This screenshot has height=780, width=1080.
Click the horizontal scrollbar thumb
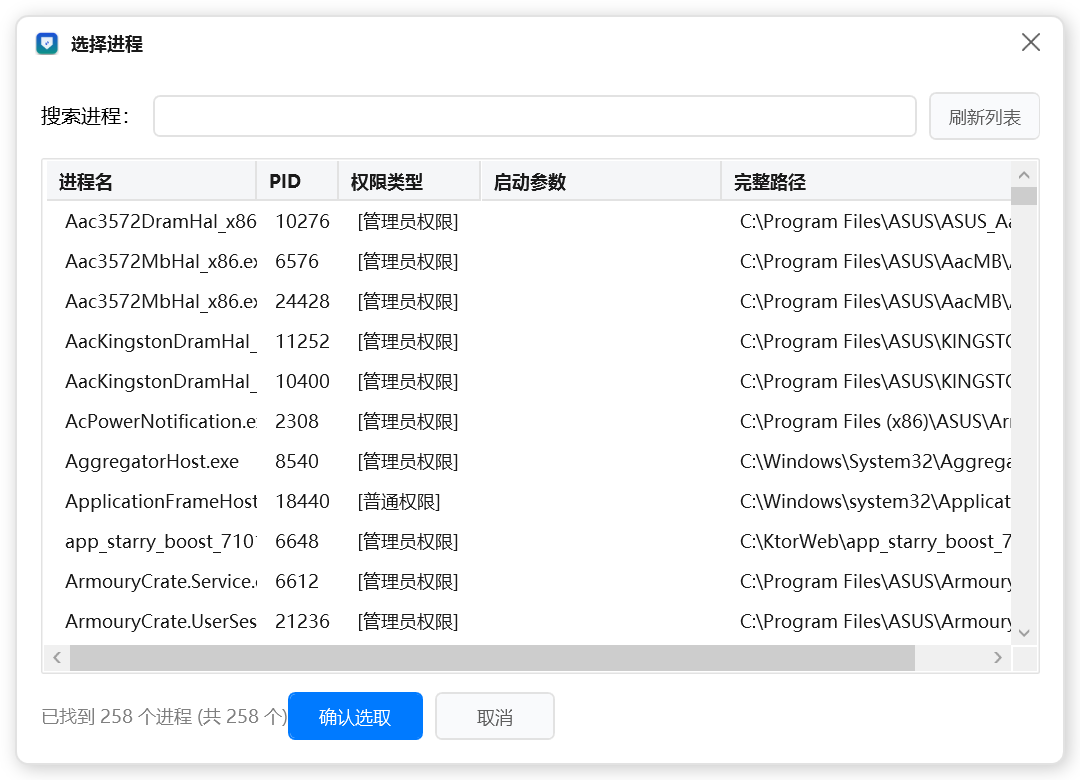pyautogui.click(x=492, y=657)
